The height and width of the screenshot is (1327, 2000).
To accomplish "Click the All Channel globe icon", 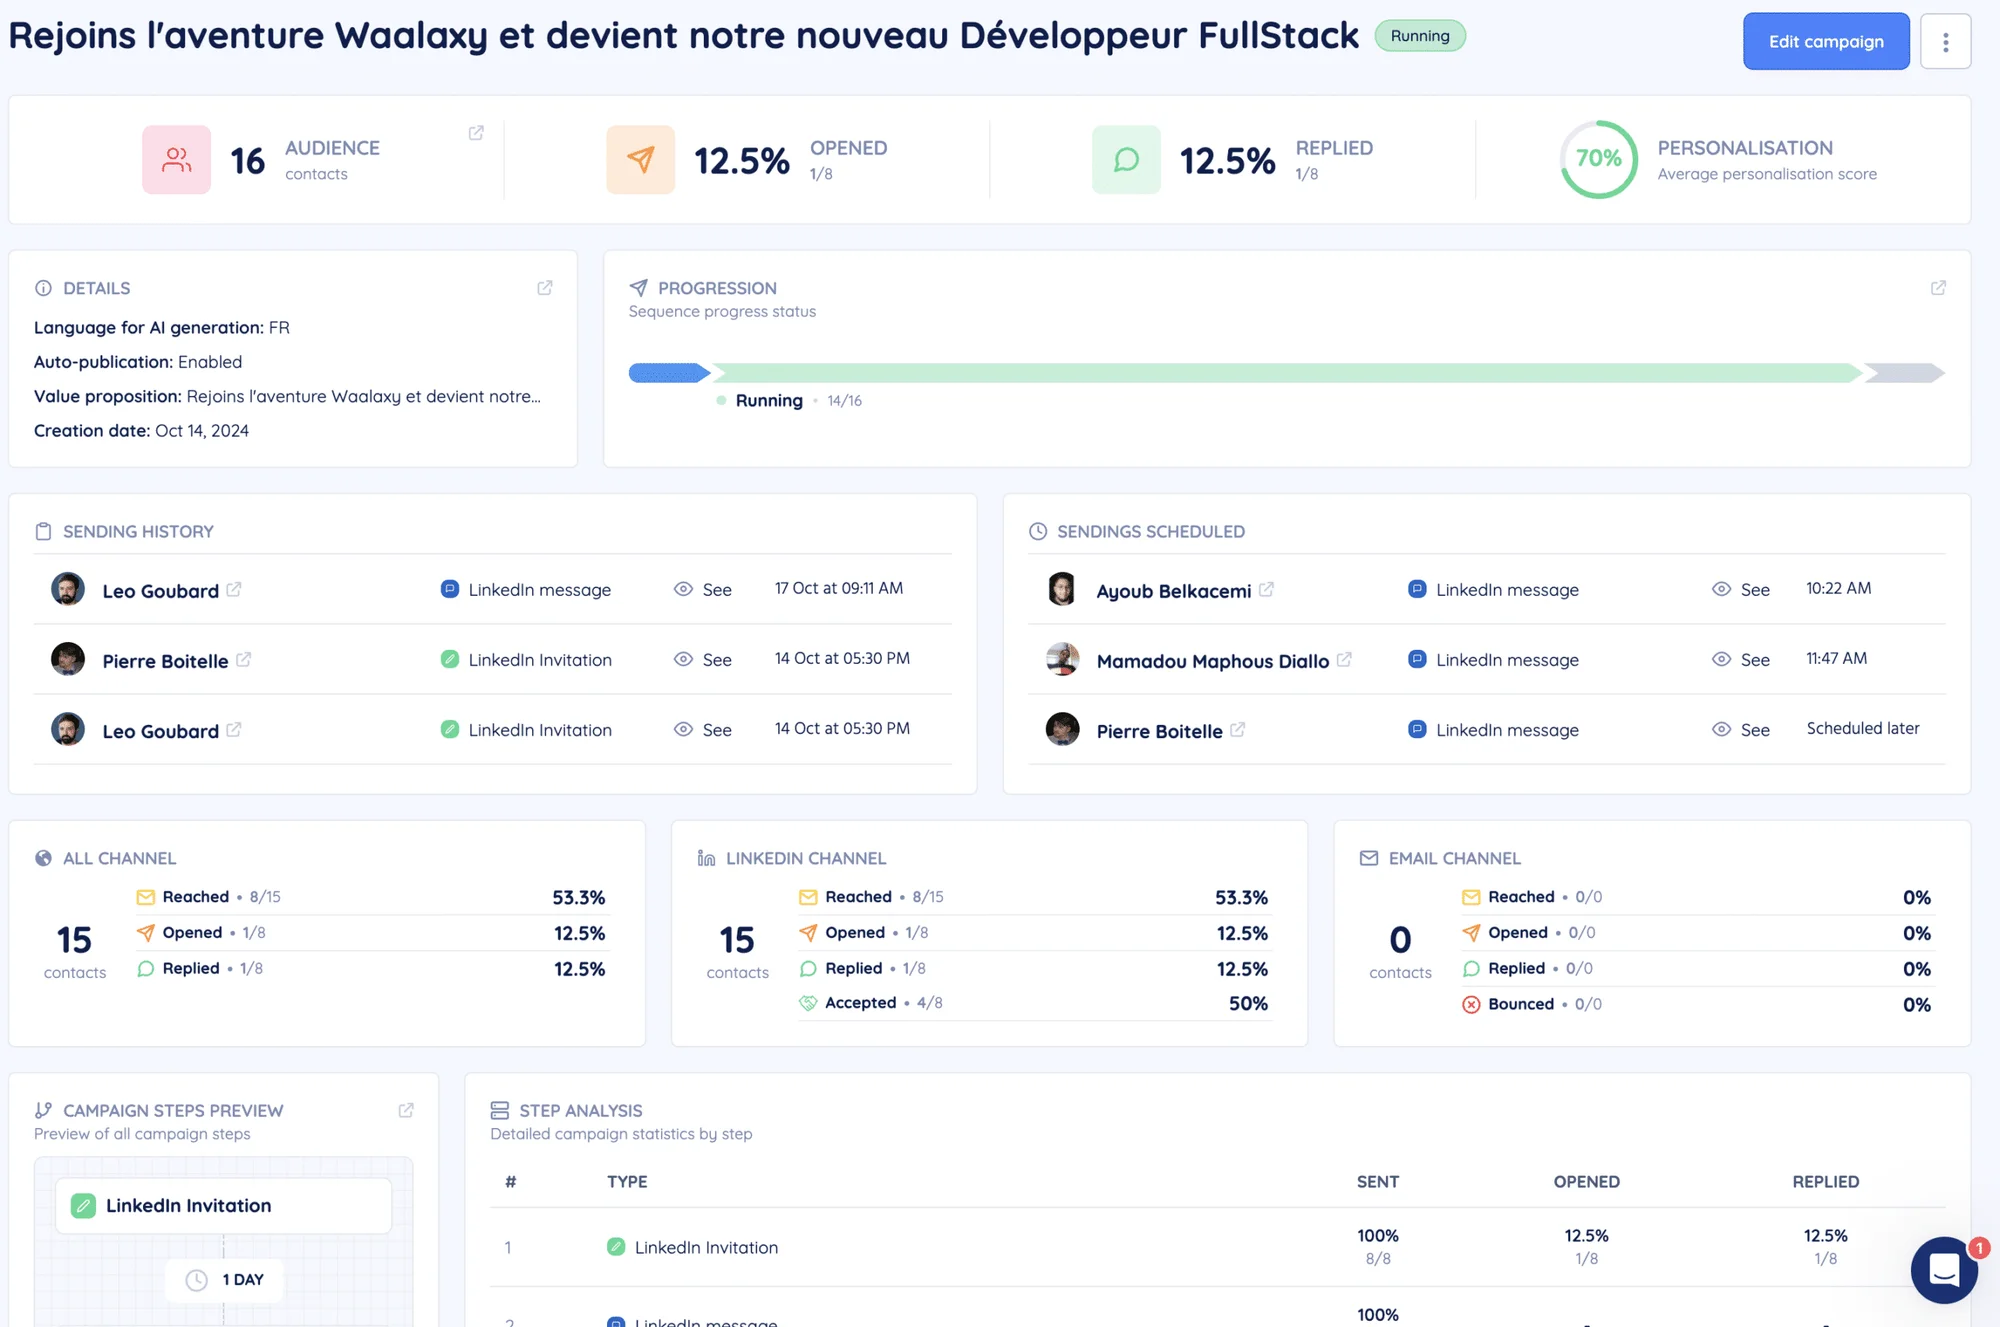I will 43,858.
